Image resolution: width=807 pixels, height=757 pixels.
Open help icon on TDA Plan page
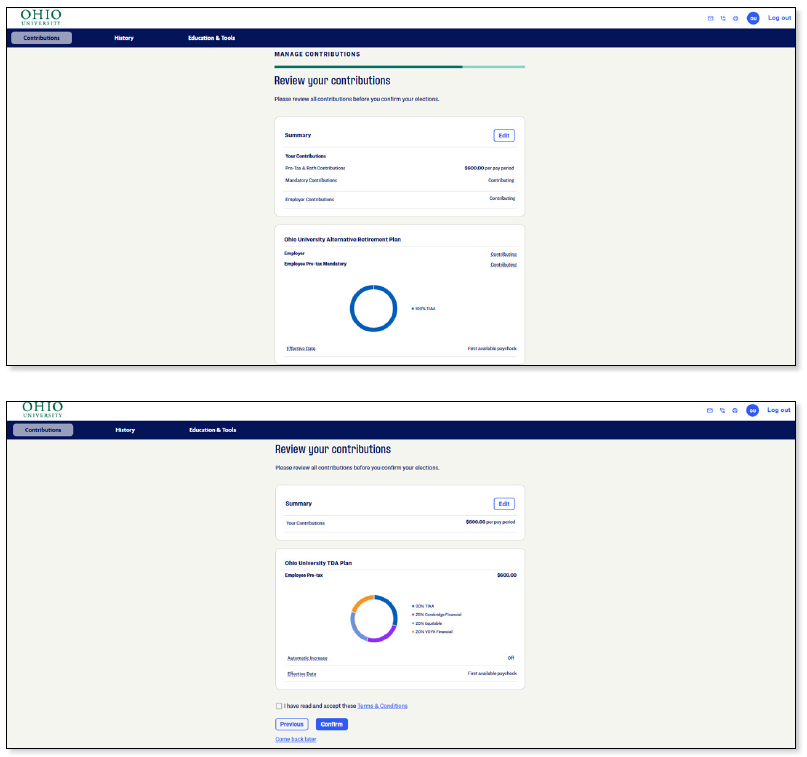735,410
